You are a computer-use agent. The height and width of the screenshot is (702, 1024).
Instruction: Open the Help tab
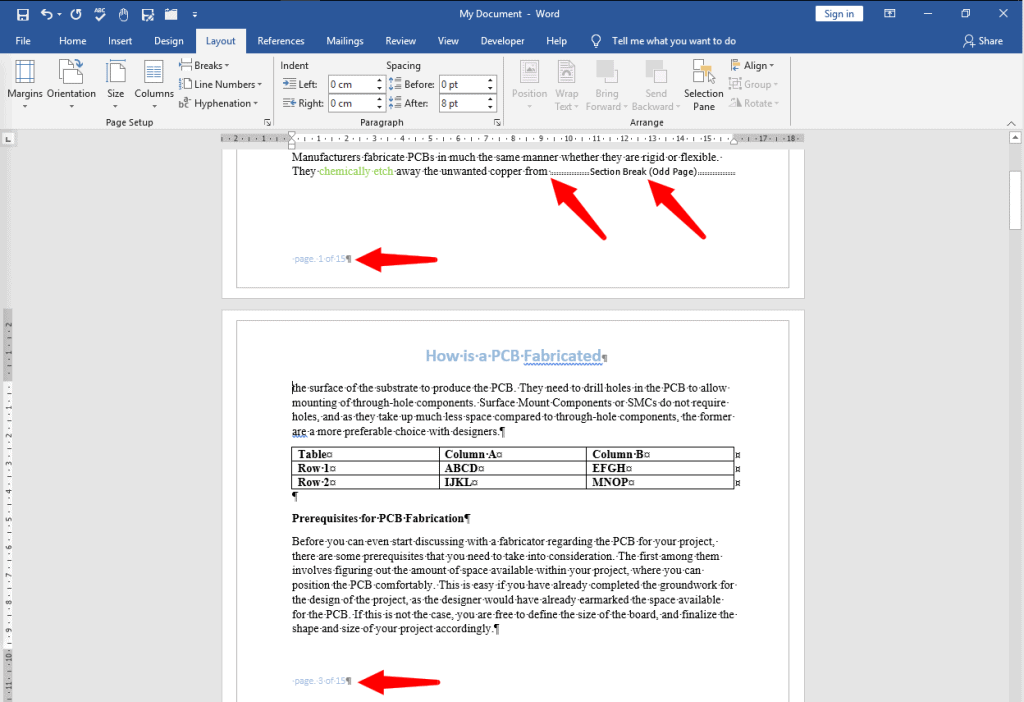coord(556,40)
